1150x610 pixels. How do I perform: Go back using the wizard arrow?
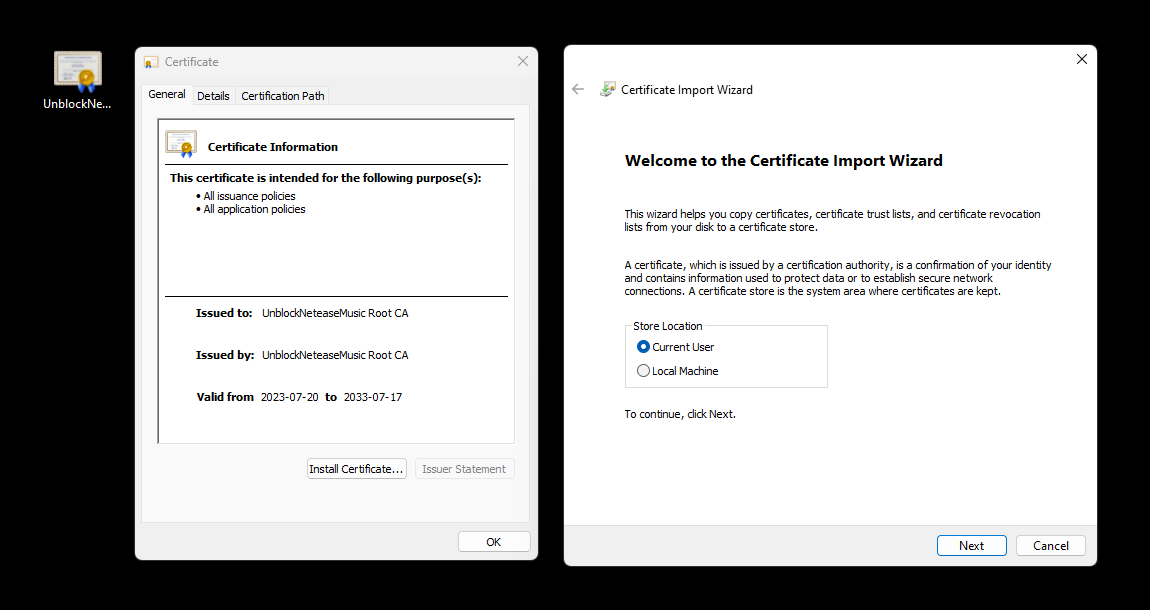click(578, 89)
